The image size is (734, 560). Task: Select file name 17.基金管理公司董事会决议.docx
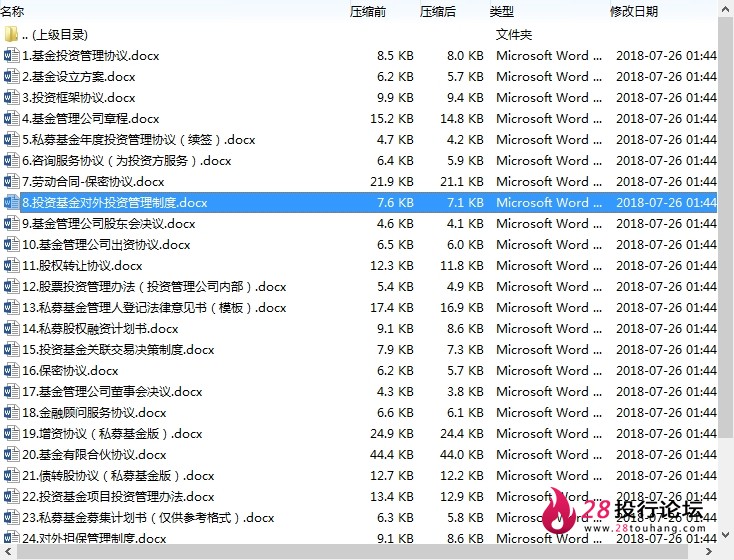pyautogui.click(x=112, y=391)
